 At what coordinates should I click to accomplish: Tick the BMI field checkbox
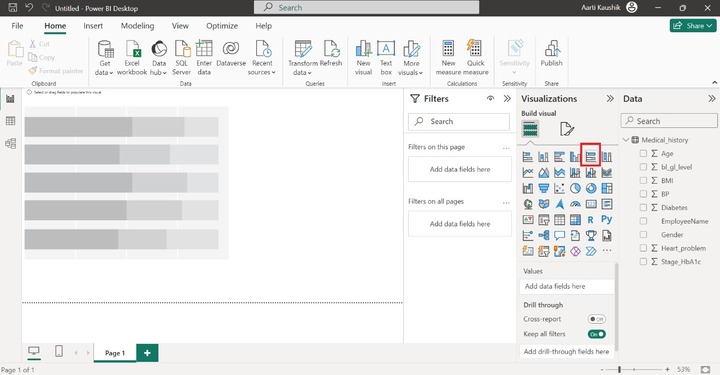(x=643, y=180)
